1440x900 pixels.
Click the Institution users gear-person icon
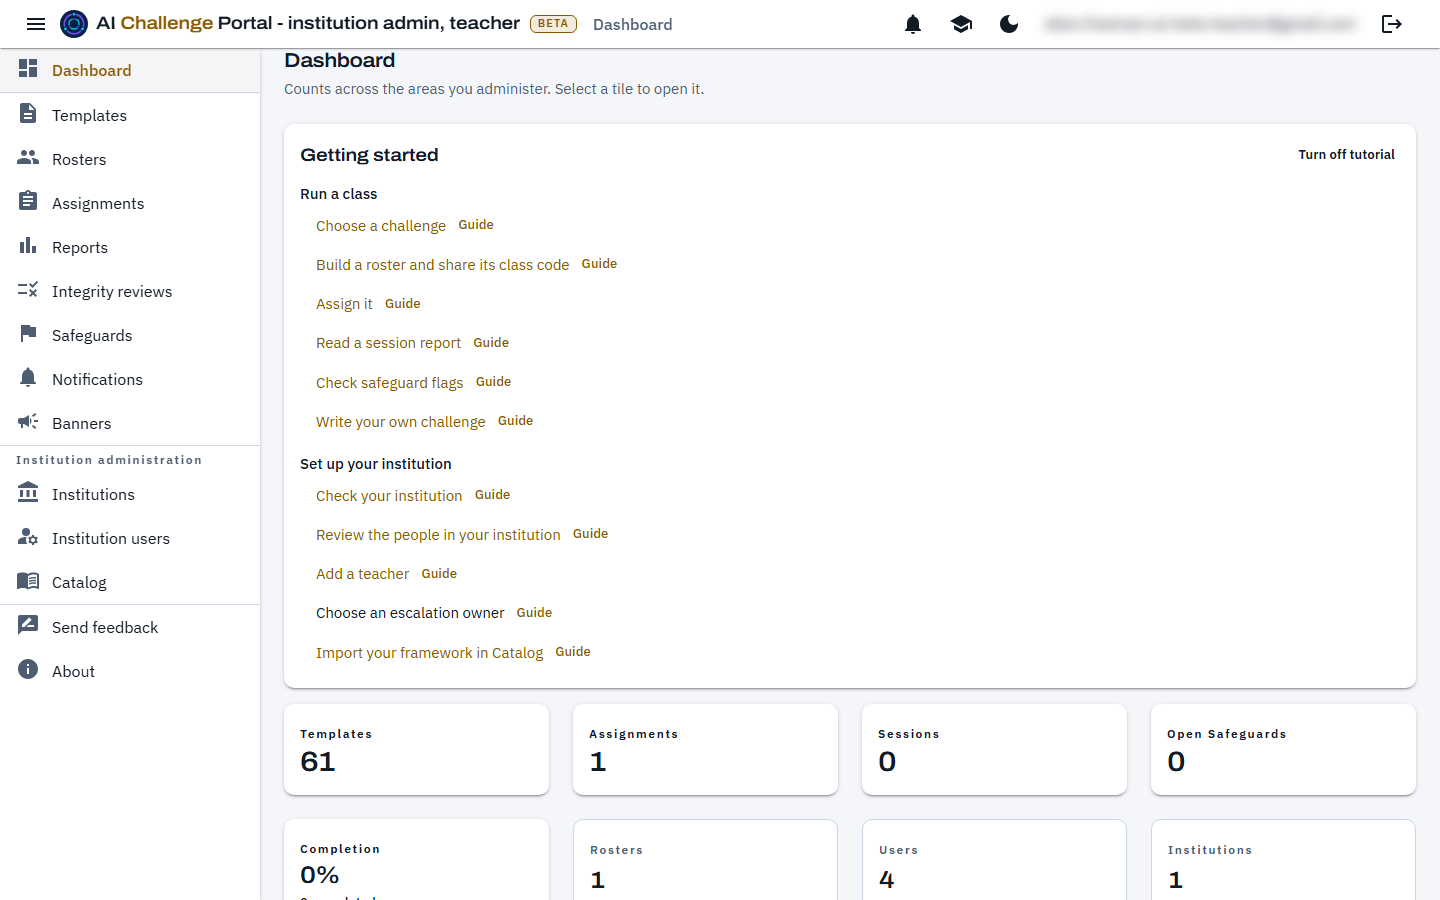[x=28, y=537]
